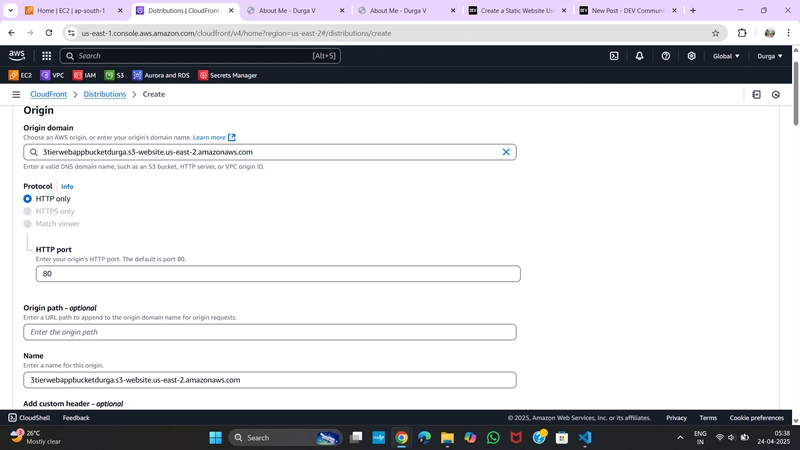The width and height of the screenshot is (800, 450).
Task: Open the CloudShell icon in top navigation
Action: click(x=614, y=56)
